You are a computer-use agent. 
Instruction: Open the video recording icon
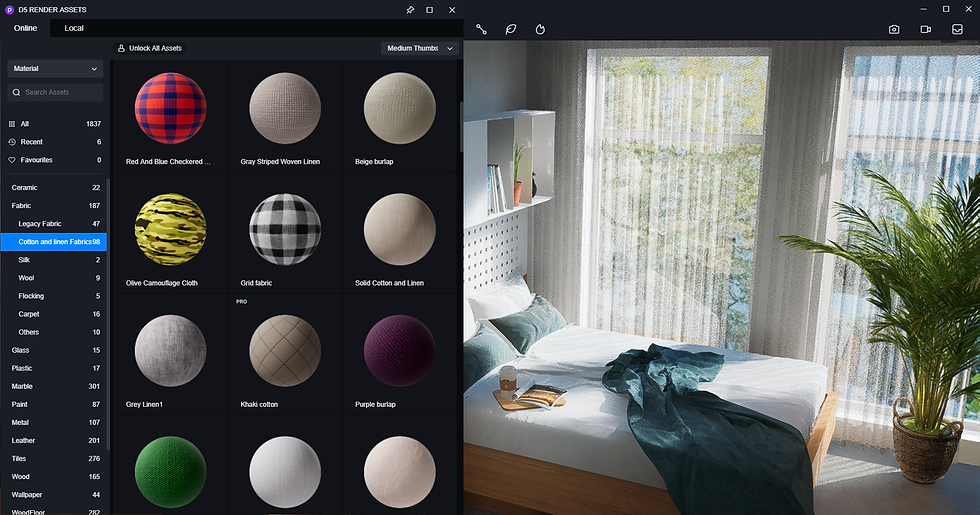point(926,29)
